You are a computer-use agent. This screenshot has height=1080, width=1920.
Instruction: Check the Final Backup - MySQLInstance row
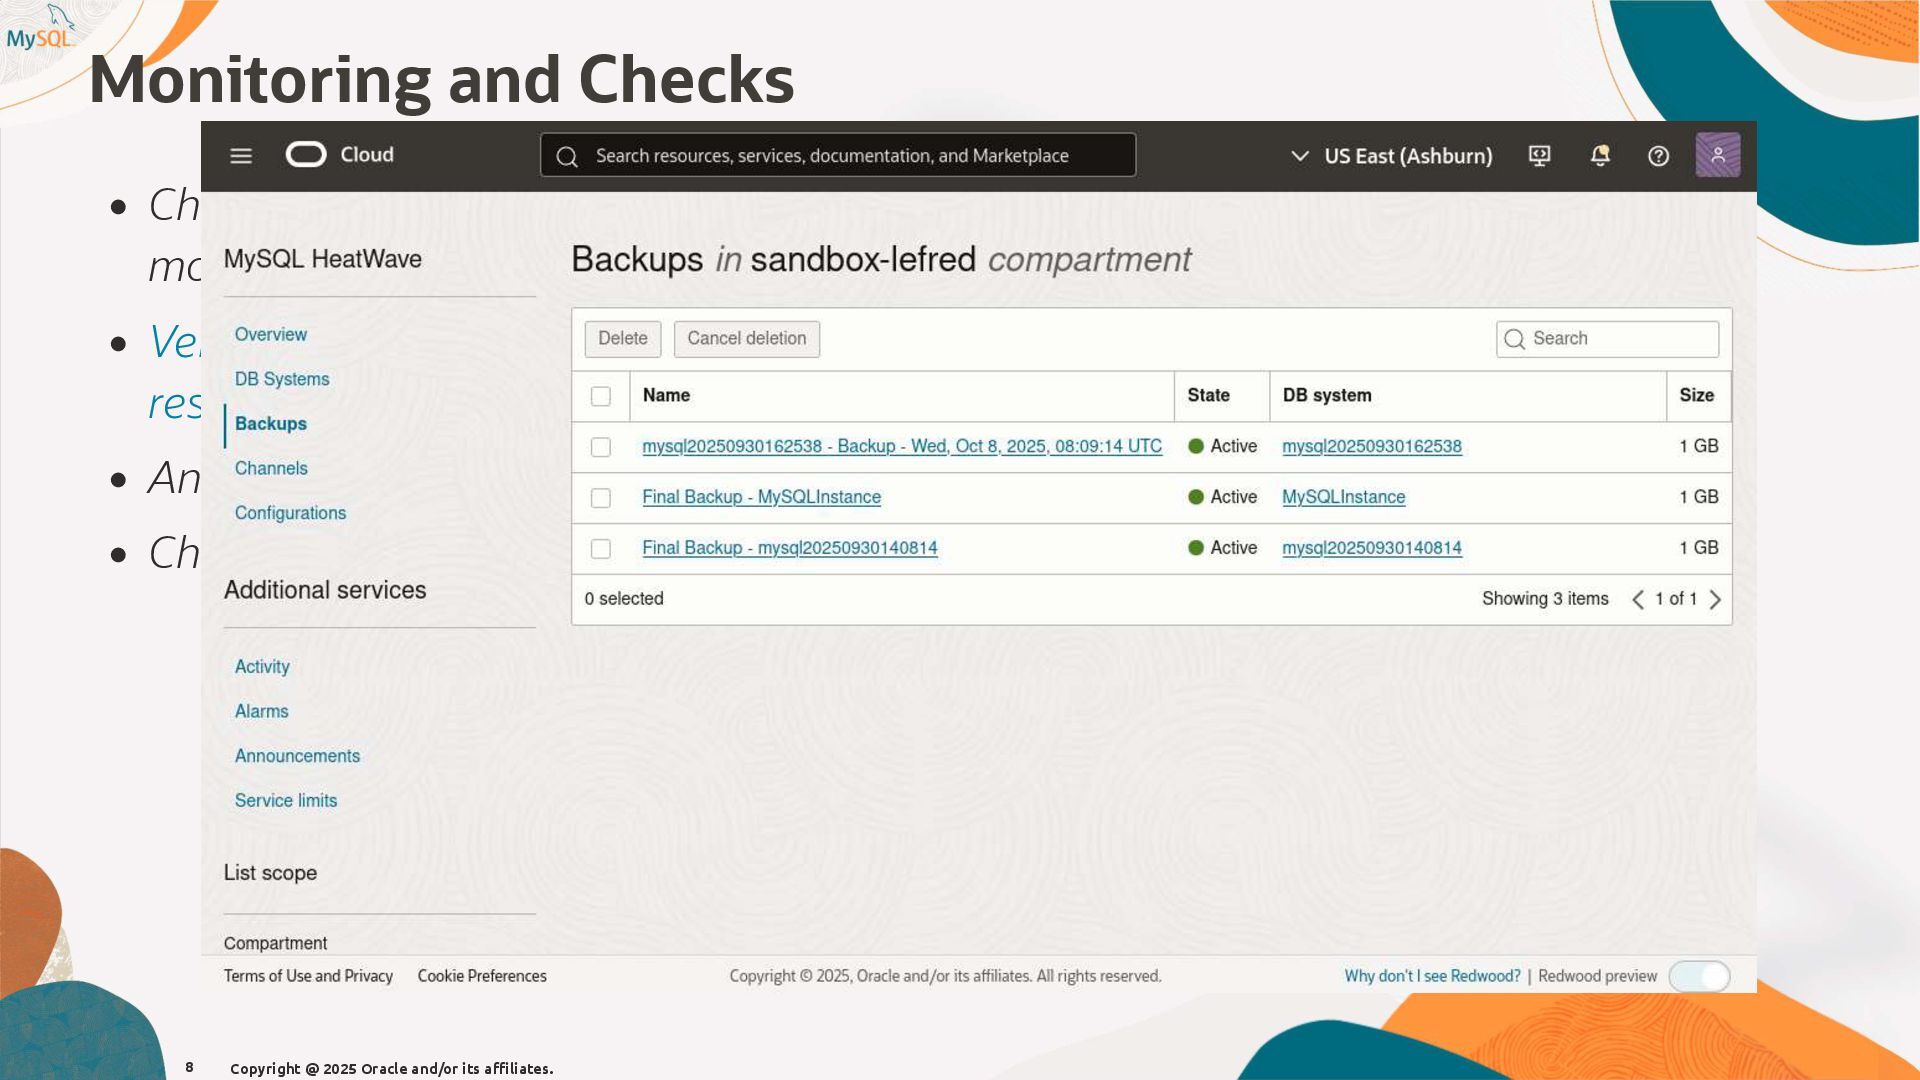(601, 498)
